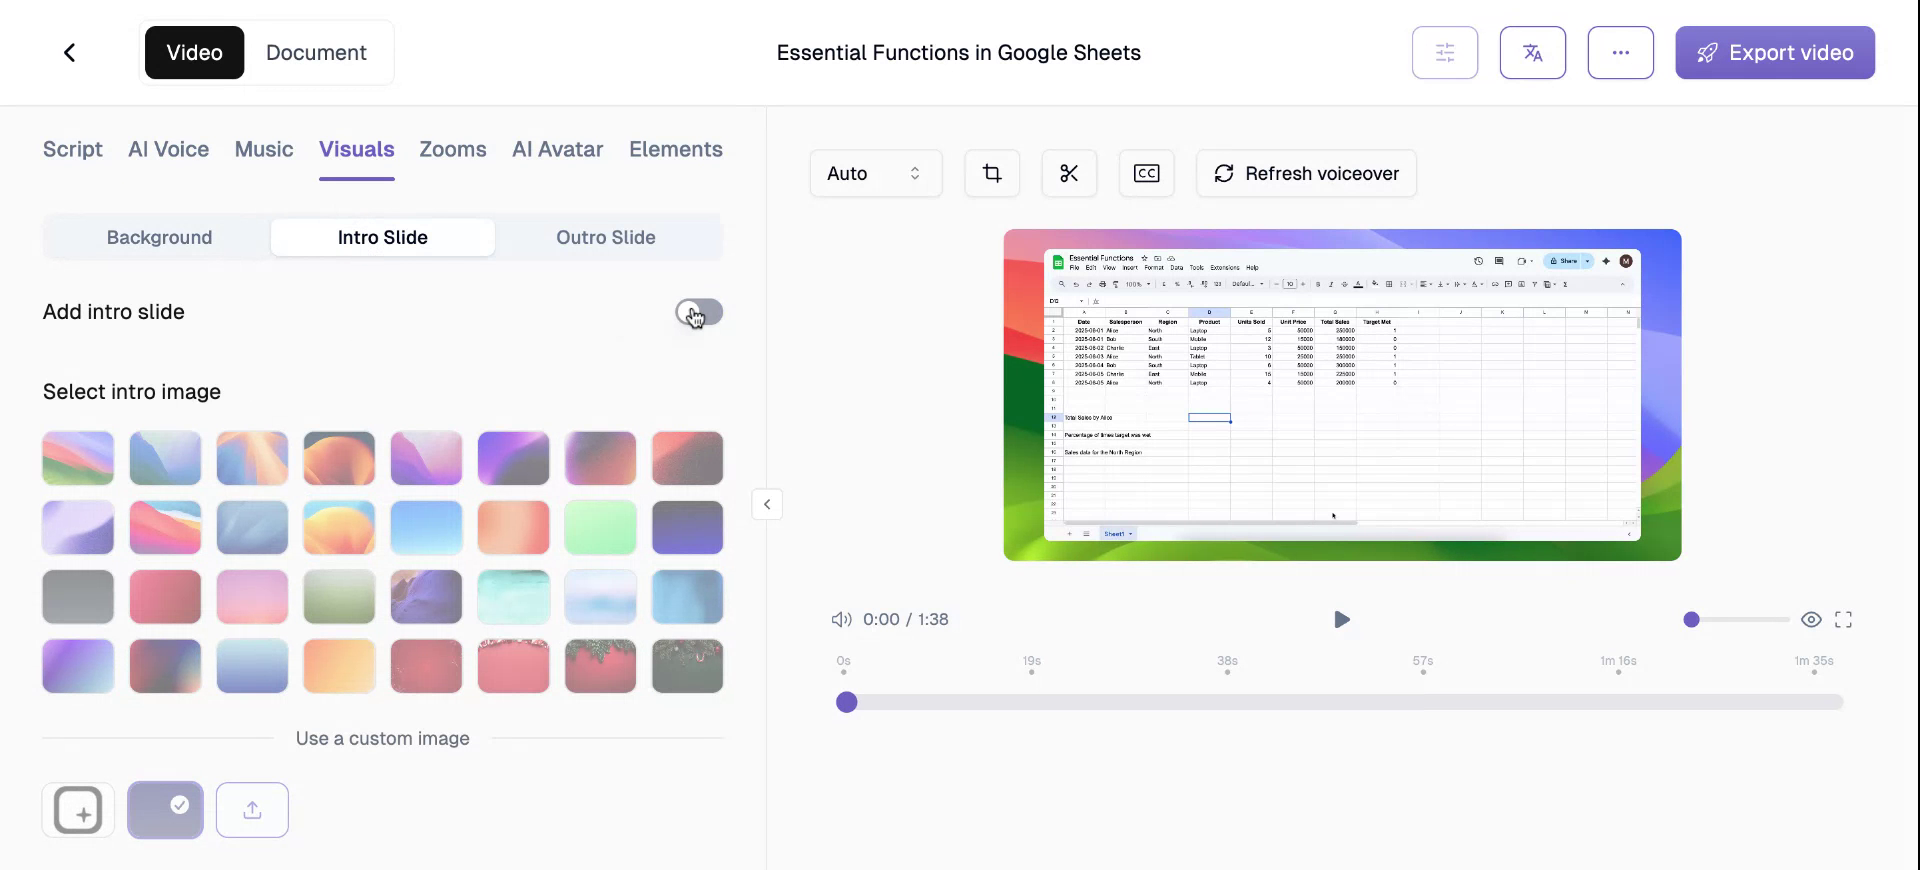Viewport: 1920px width, 870px height.
Task: Mute audio with the speaker icon
Action: [x=842, y=619]
